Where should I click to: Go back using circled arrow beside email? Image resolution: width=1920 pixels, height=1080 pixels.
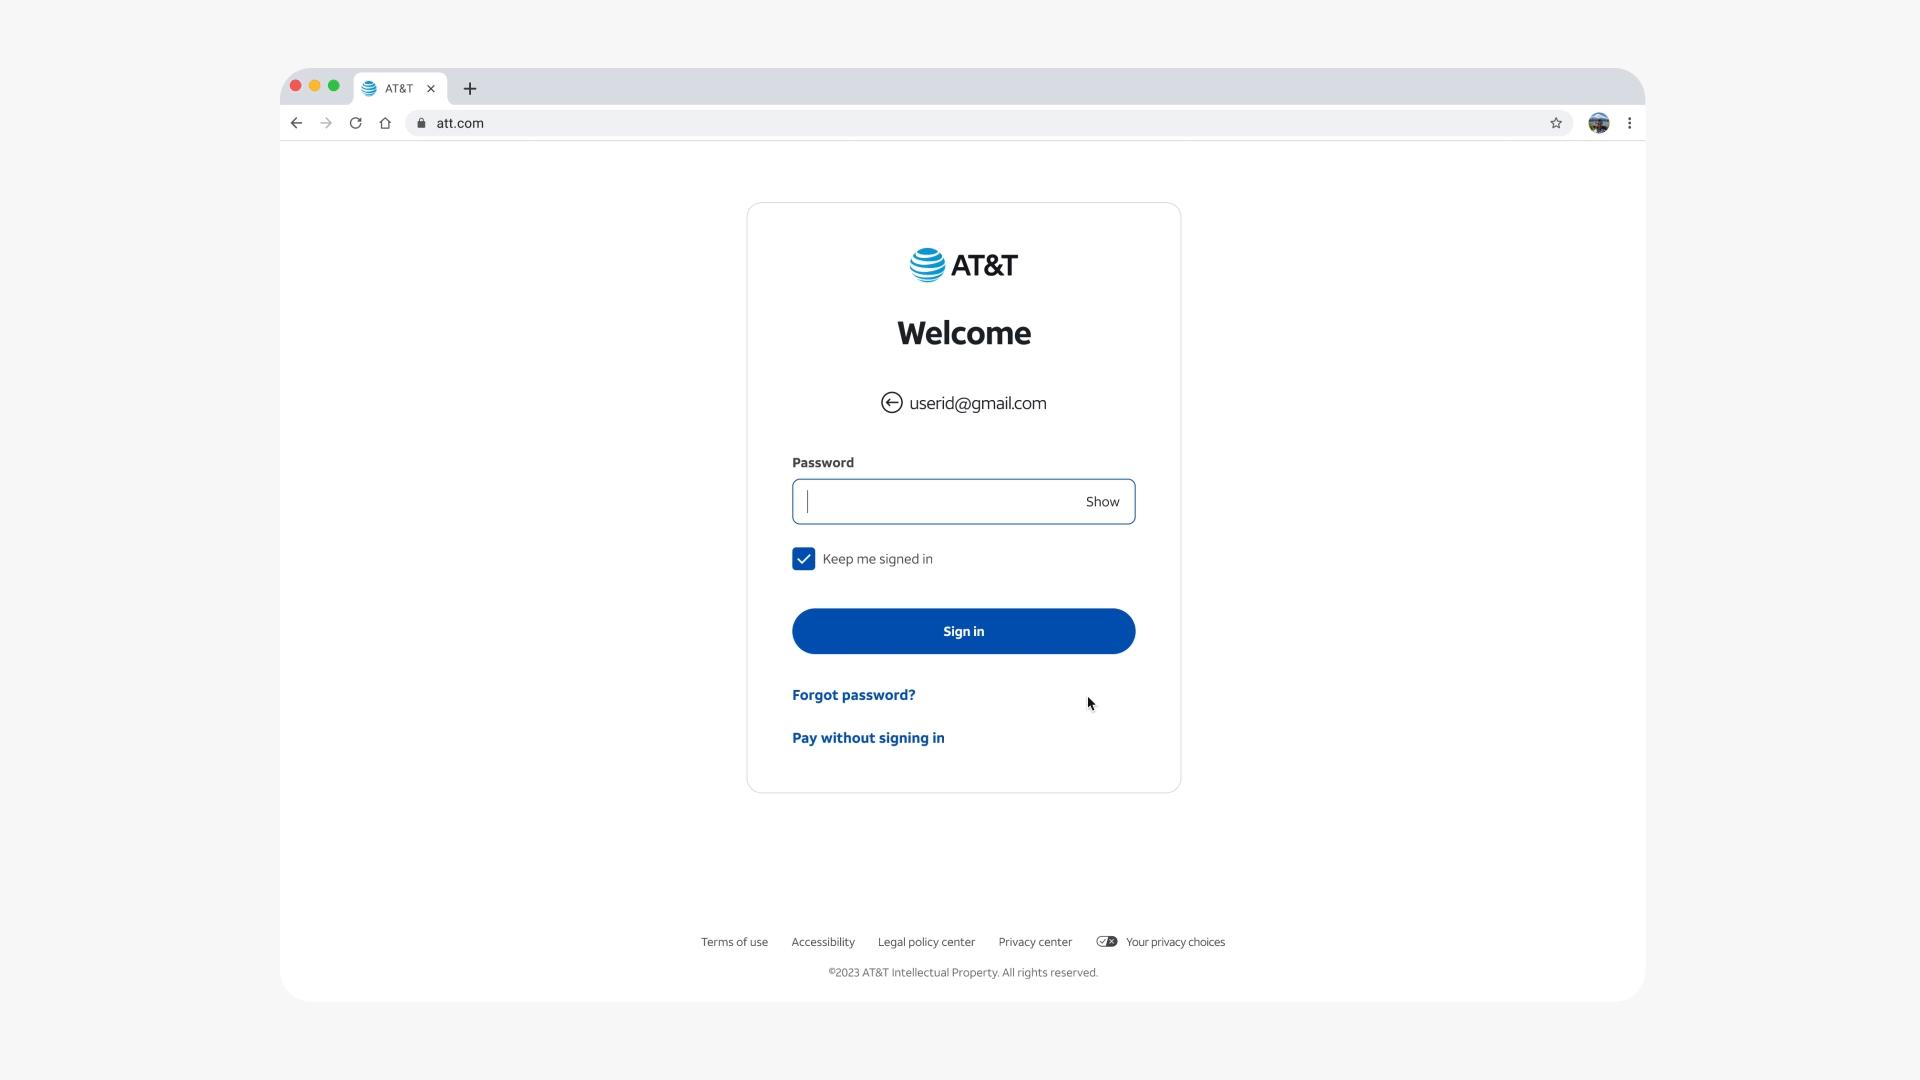892,403
